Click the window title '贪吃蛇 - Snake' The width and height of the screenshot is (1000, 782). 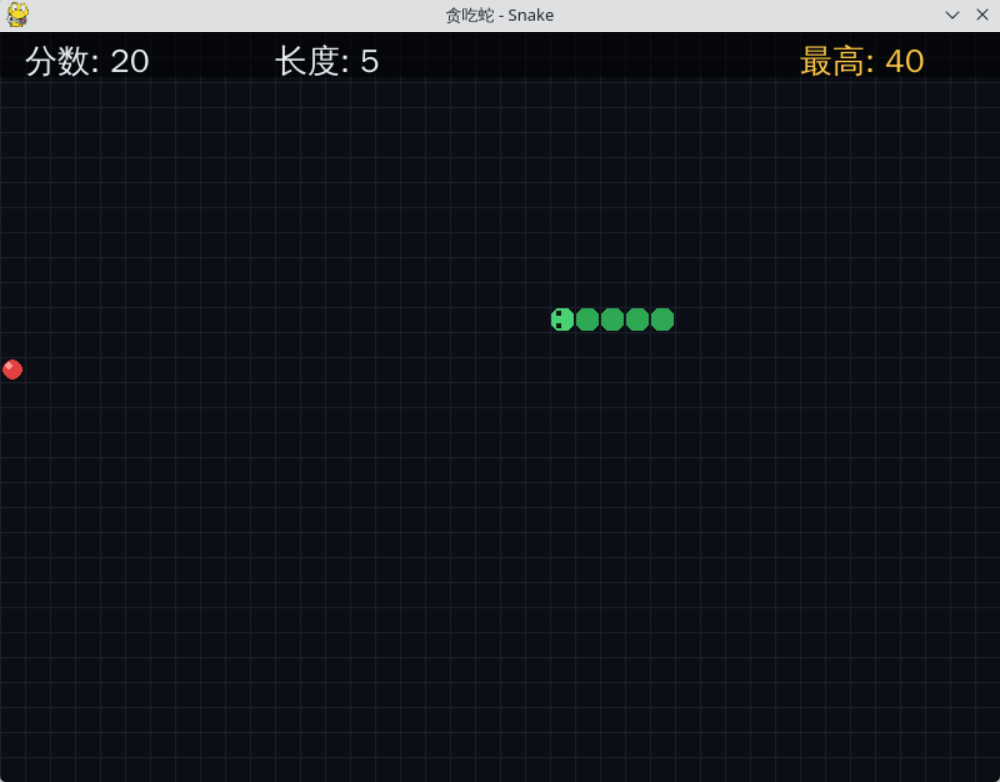[x=499, y=15]
